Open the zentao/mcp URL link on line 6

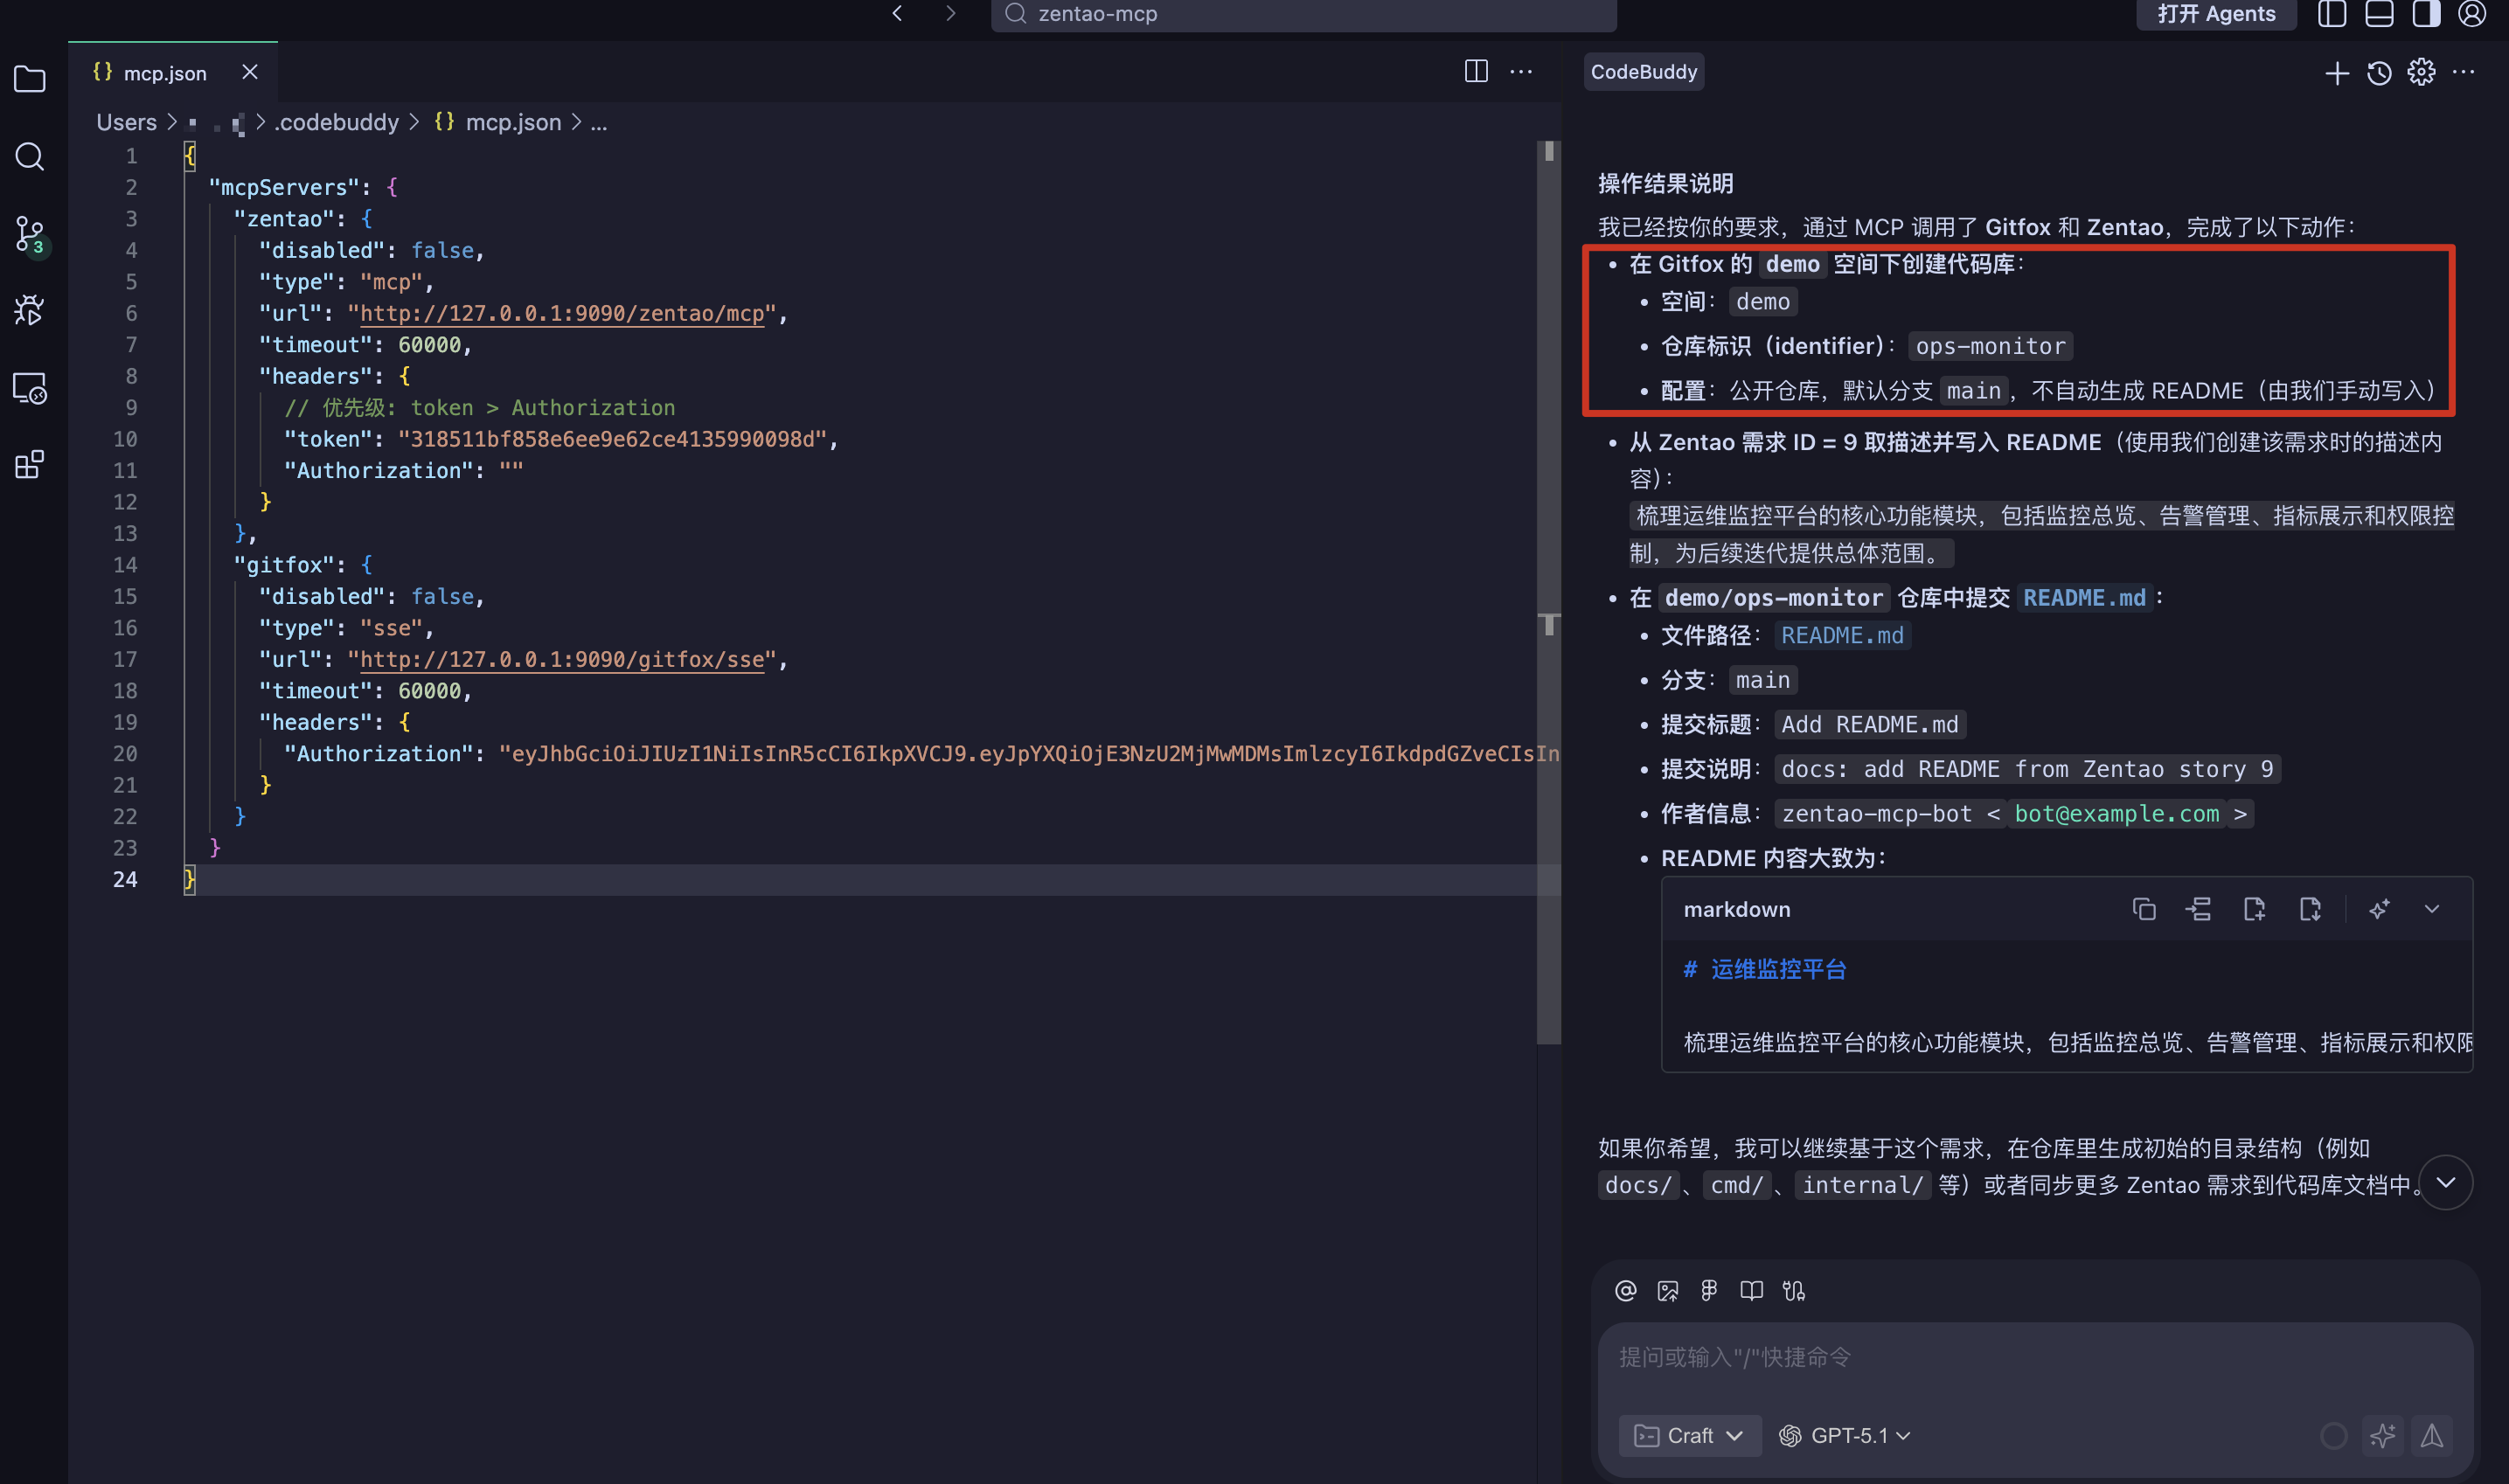(x=561, y=313)
